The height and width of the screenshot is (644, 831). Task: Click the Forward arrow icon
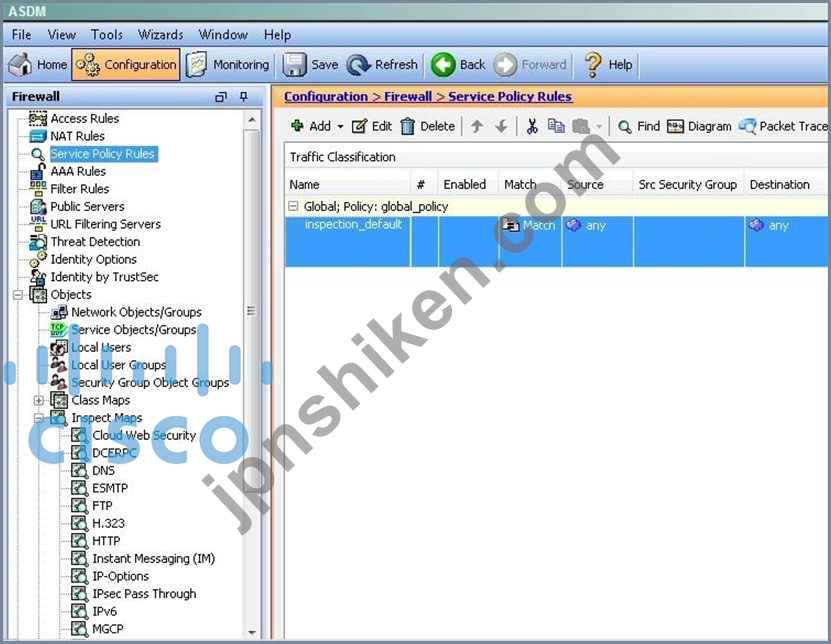coord(505,65)
